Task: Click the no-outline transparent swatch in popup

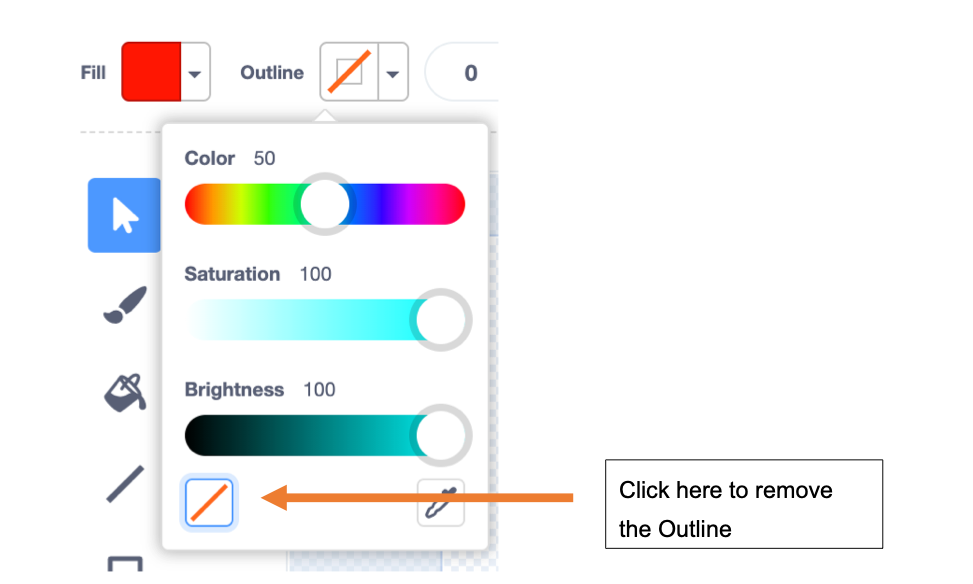Action: 209,503
